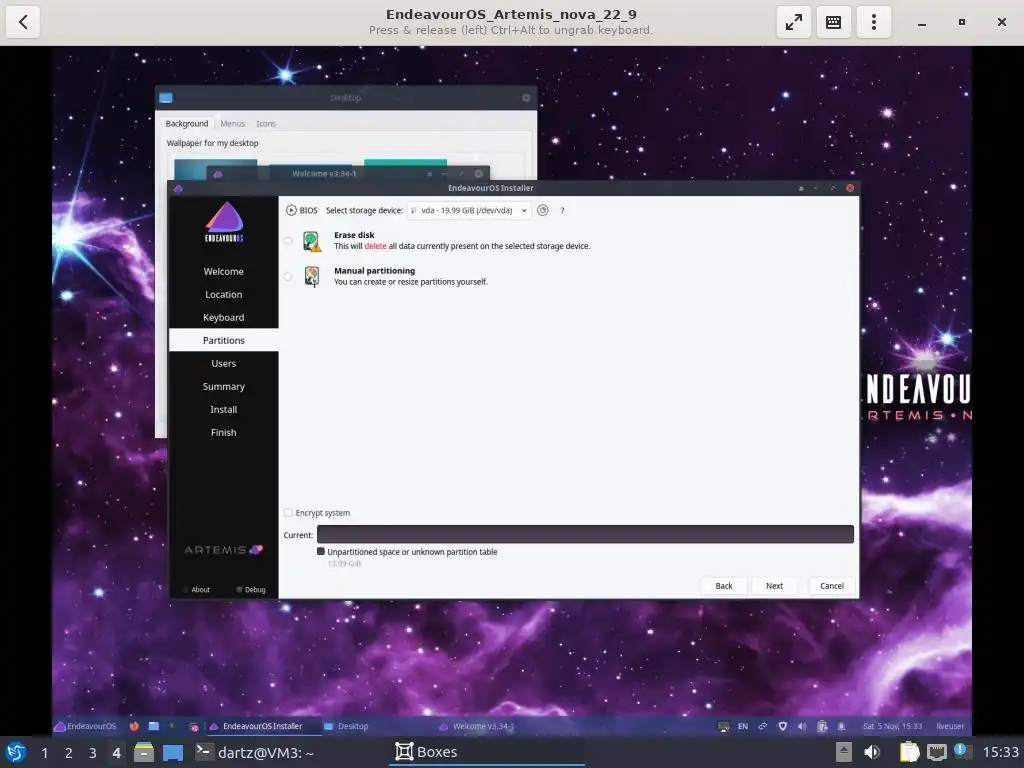This screenshot has height=768, width=1024.
Task: Click the shield tray icon in guest
Action: (782, 726)
